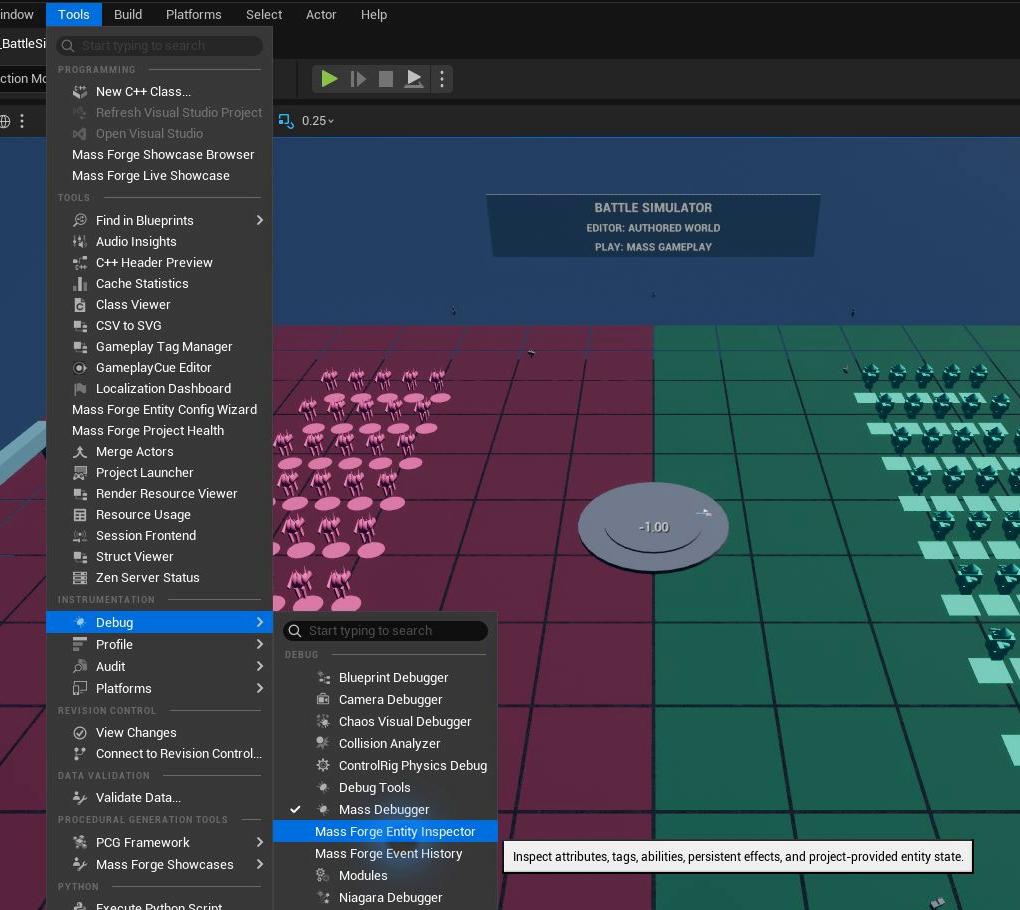Click the -1.00 gray disc in viewport

(x=653, y=528)
